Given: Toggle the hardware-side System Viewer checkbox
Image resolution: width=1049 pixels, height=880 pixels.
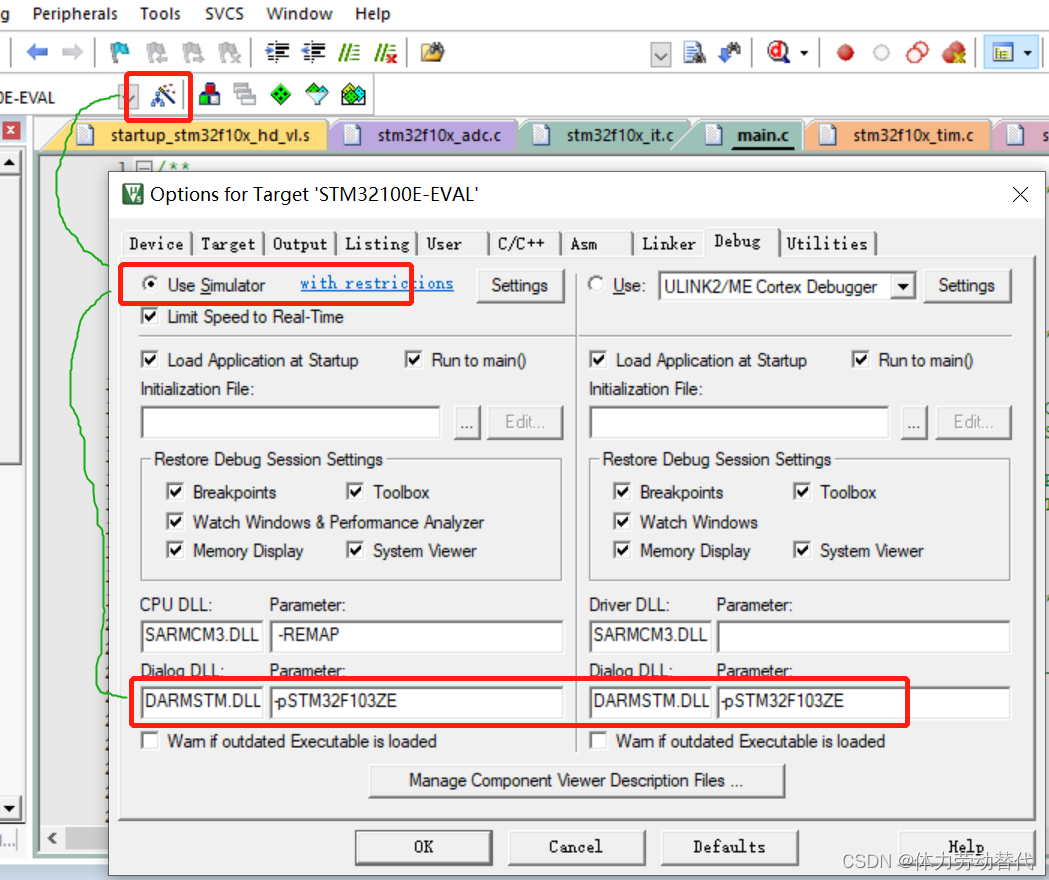Looking at the screenshot, I should [801, 550].
